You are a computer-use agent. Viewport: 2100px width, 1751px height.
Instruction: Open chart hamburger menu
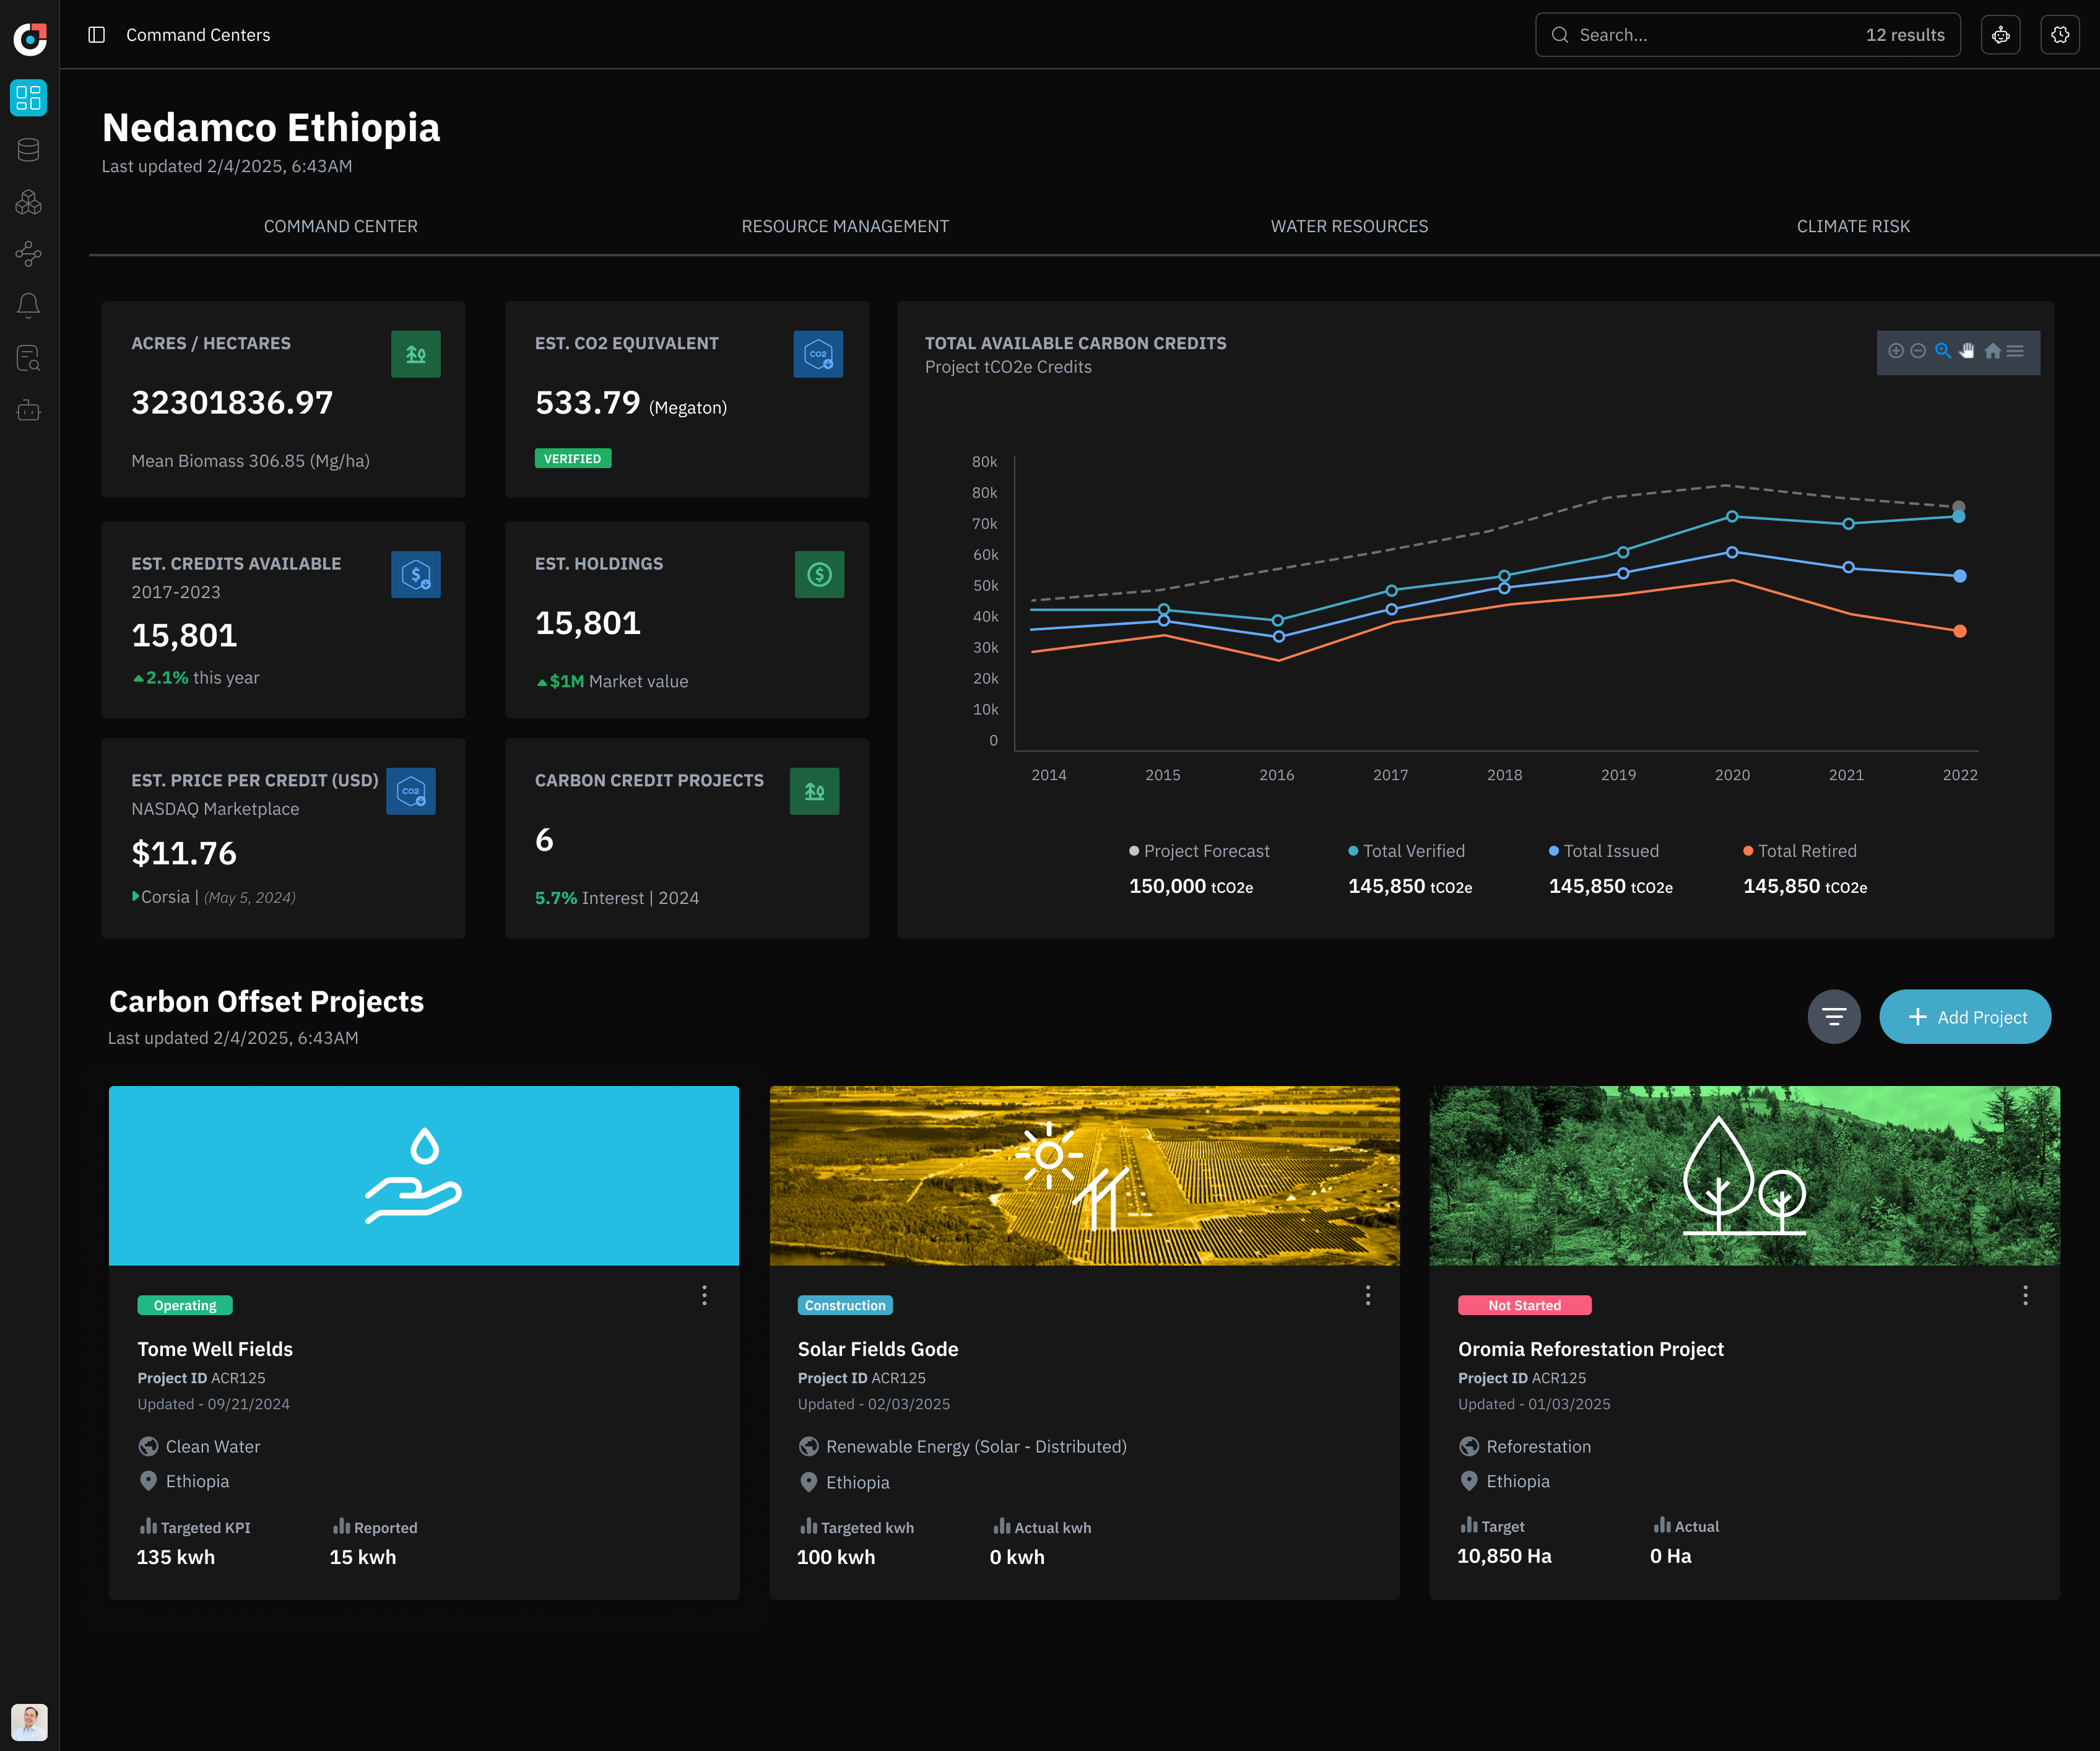pos(2016,351)
